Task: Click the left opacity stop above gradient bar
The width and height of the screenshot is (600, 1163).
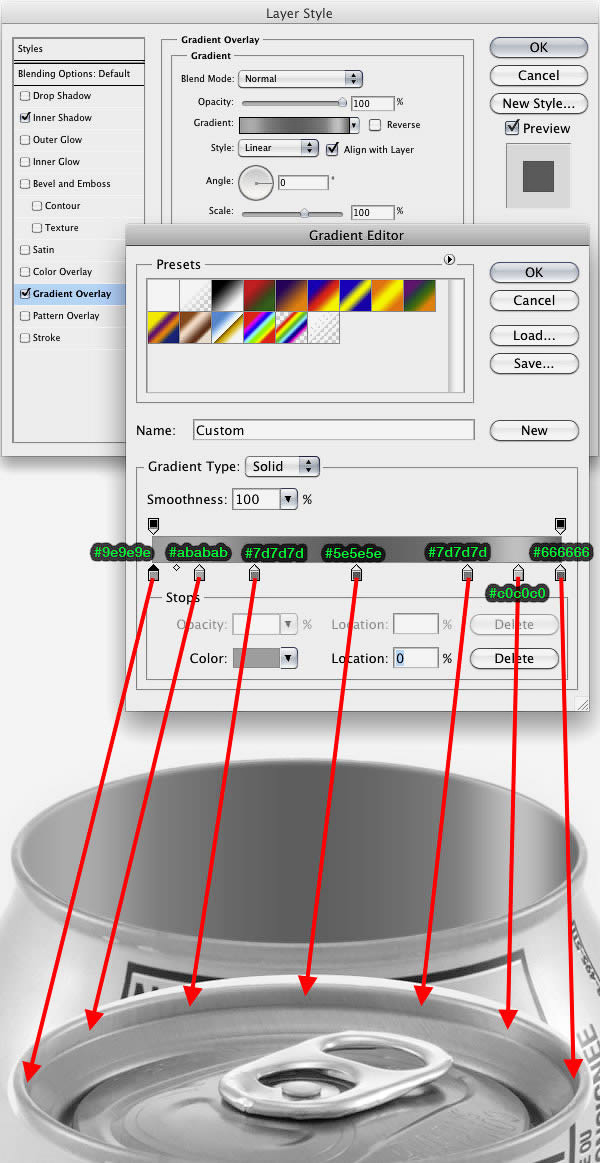Action: coord(154,526)
